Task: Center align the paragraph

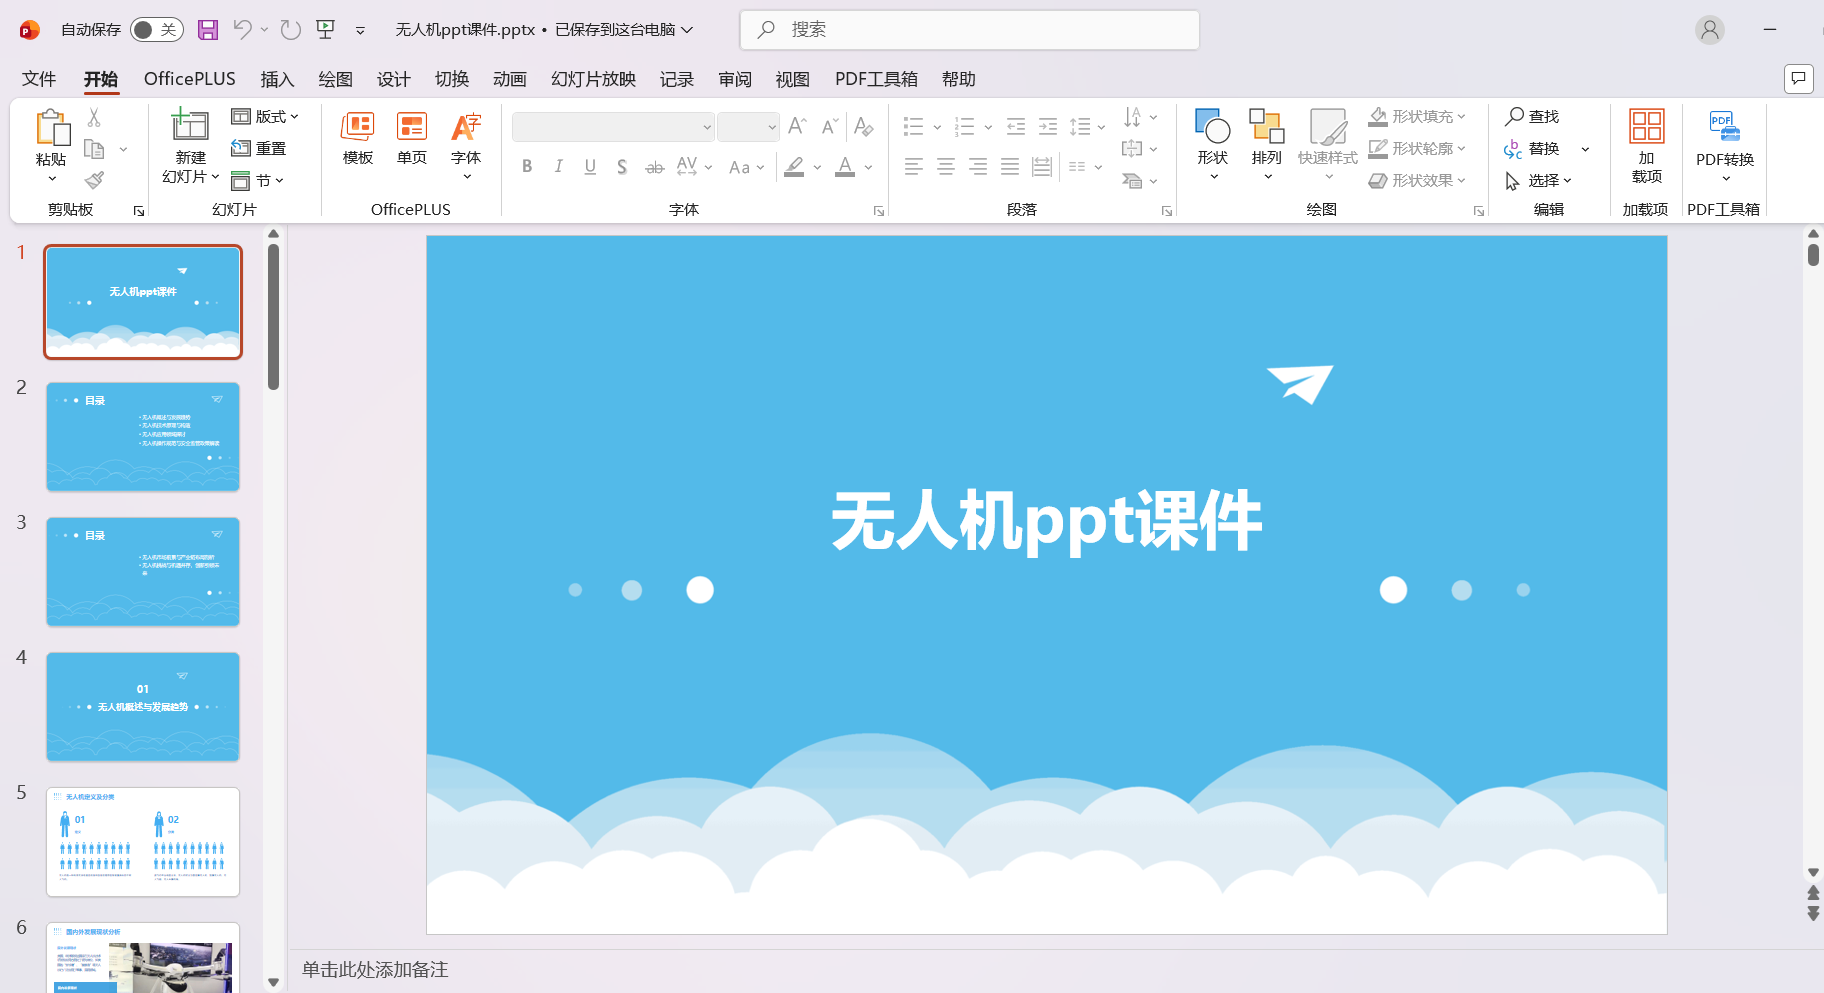Action: [946, 167]
